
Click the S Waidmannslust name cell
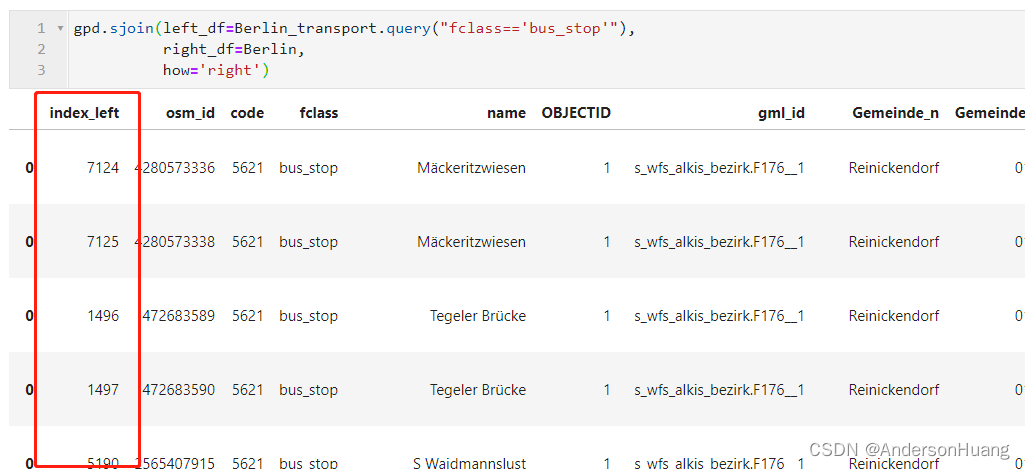(469, 462)
